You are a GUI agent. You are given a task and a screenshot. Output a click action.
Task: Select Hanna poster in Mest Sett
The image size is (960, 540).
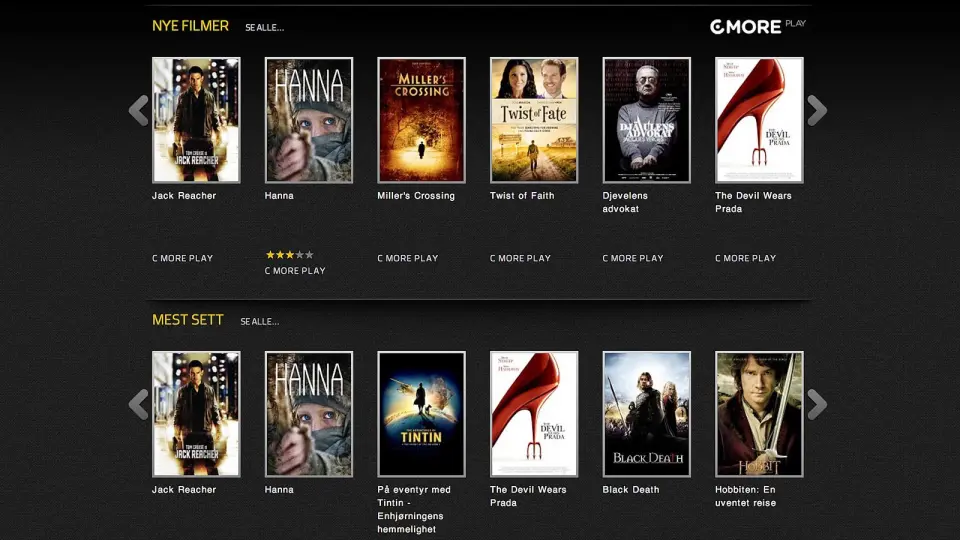coord(309,414)
